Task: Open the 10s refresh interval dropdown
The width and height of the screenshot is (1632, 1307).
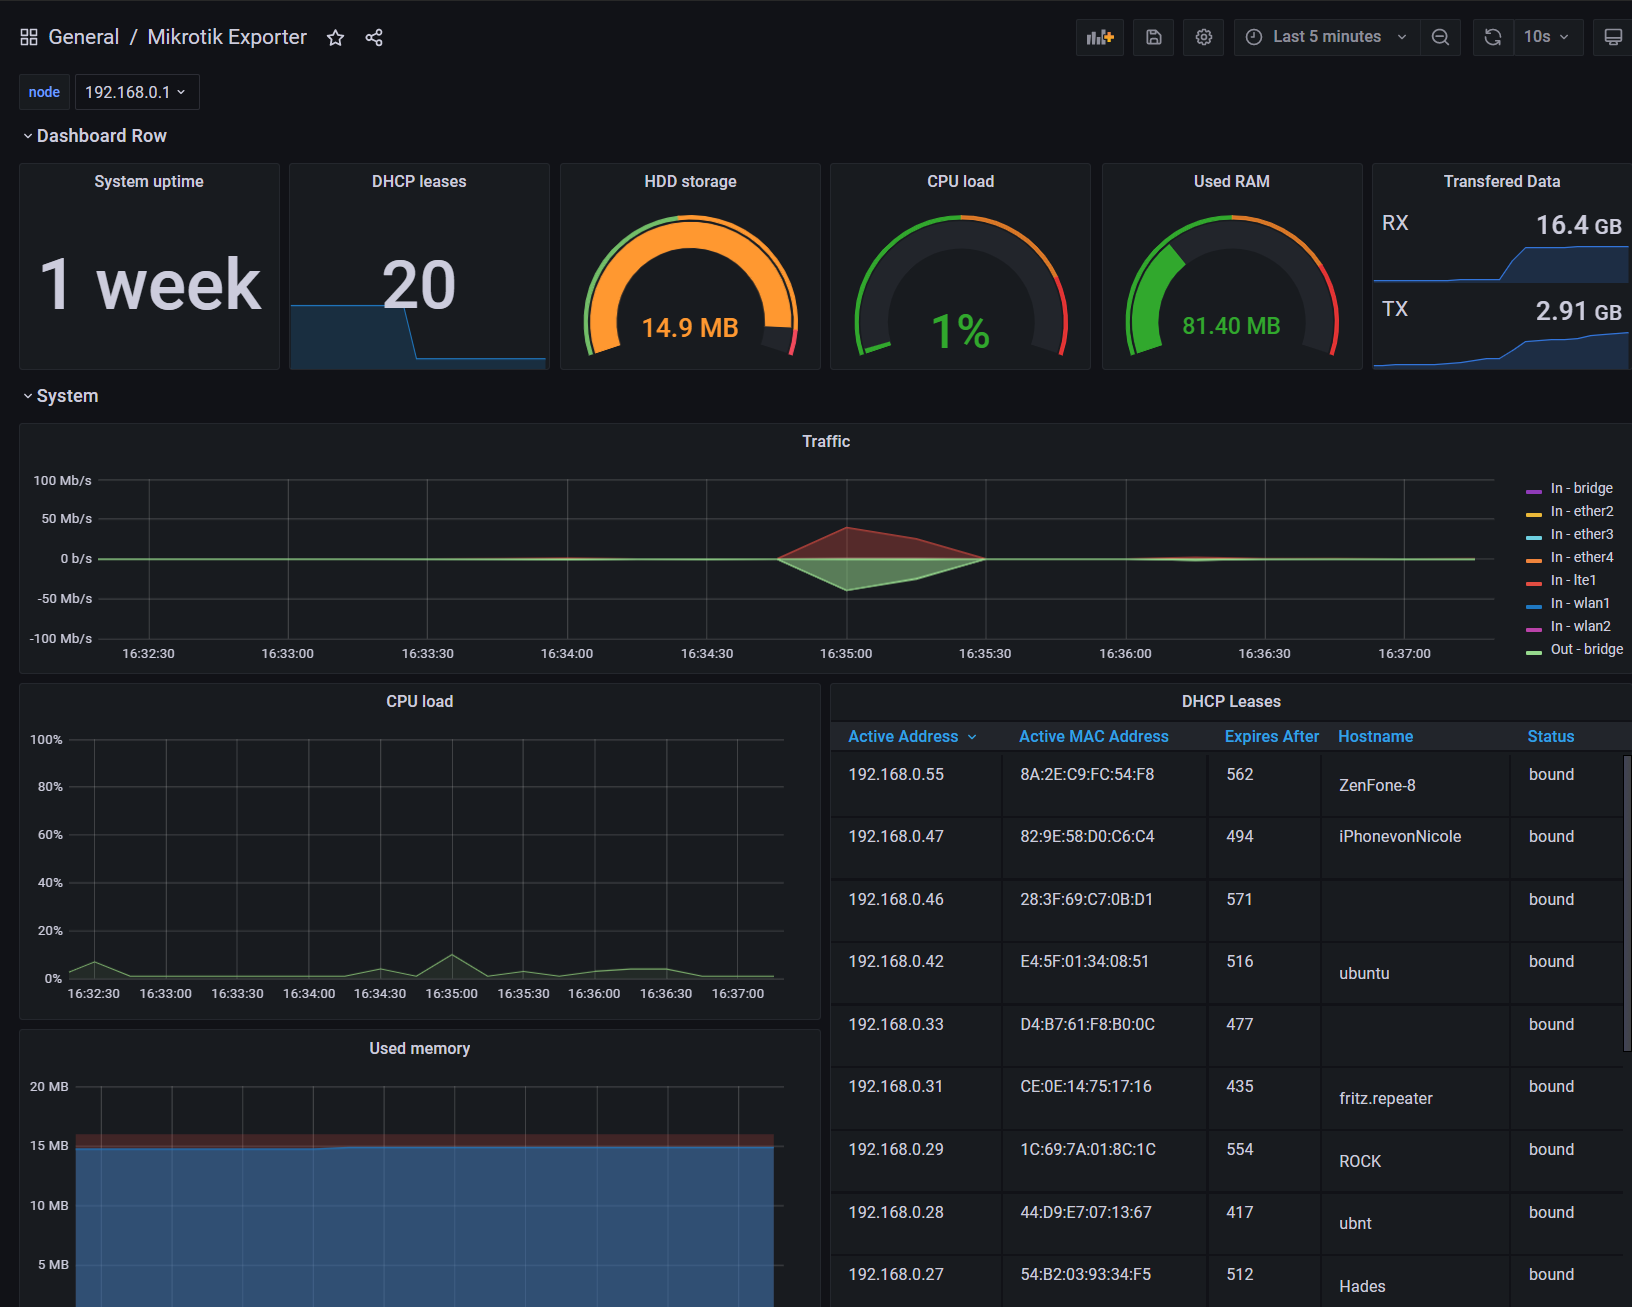Action: click(x=1546, y=37)
